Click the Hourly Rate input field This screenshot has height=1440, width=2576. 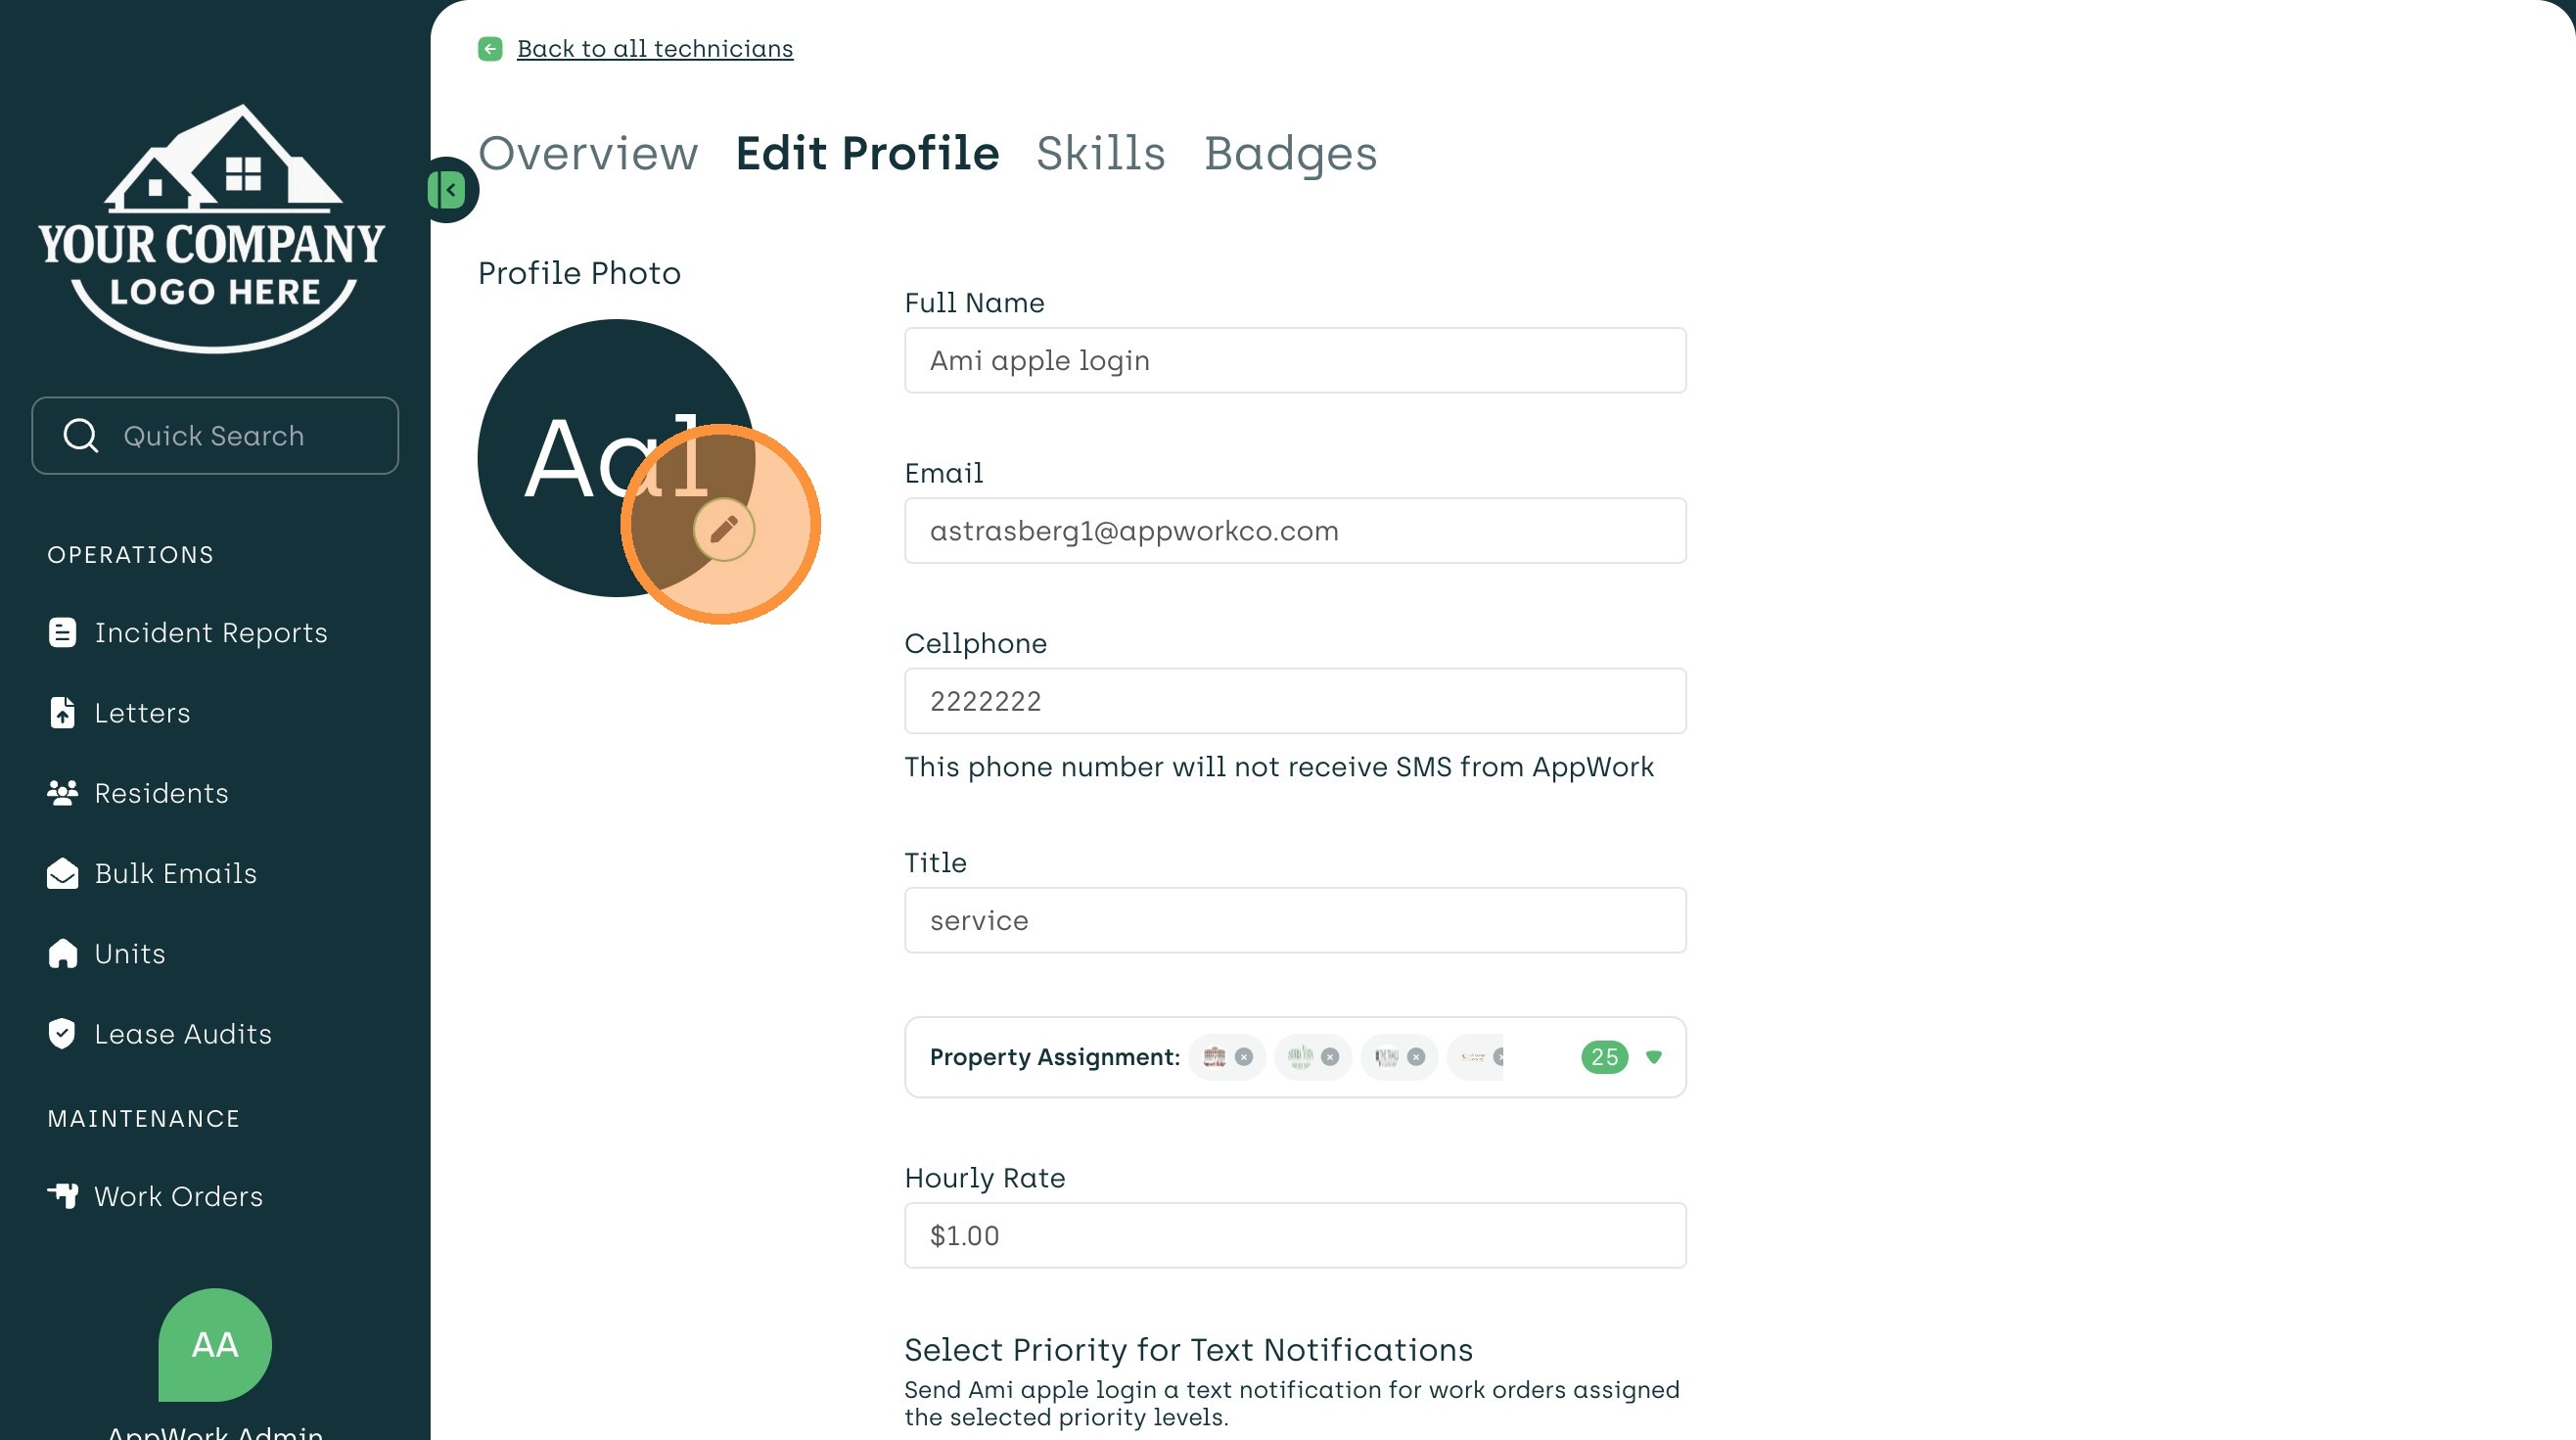[1294, 1236]
